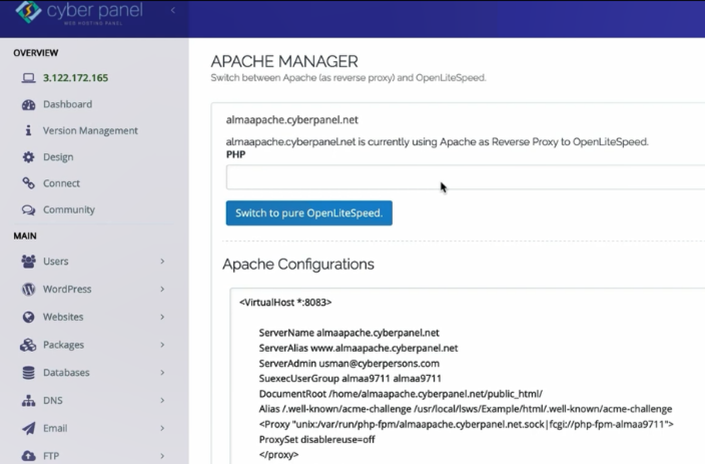Expand the Databases submenu chevron

pos(162,373)
